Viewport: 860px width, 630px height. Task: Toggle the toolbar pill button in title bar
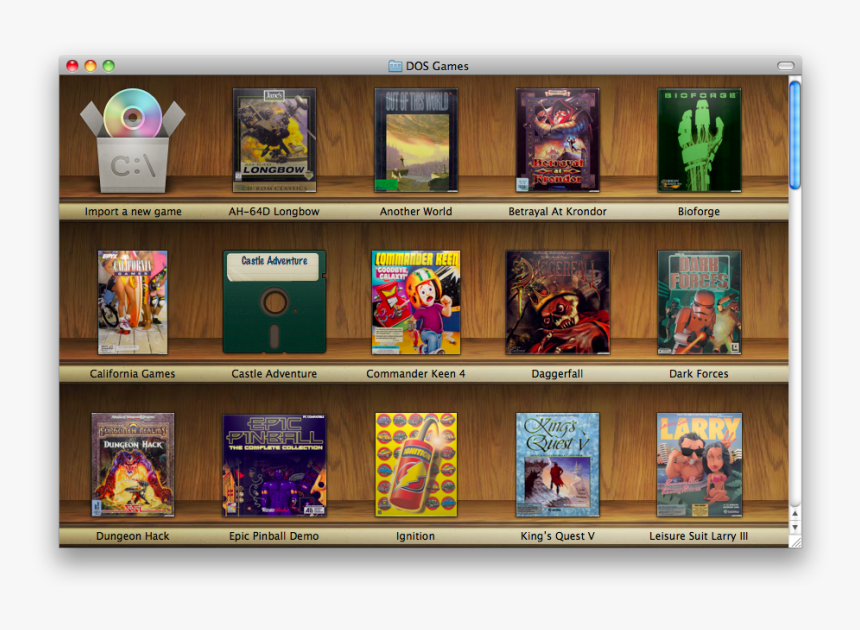(785, 66)
